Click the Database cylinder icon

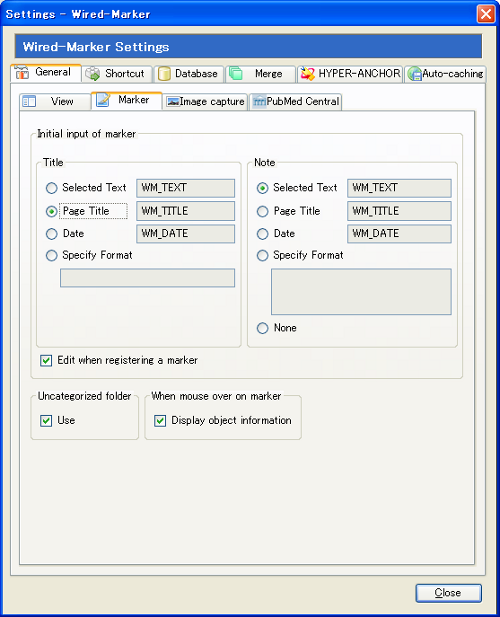pos(164,74)
